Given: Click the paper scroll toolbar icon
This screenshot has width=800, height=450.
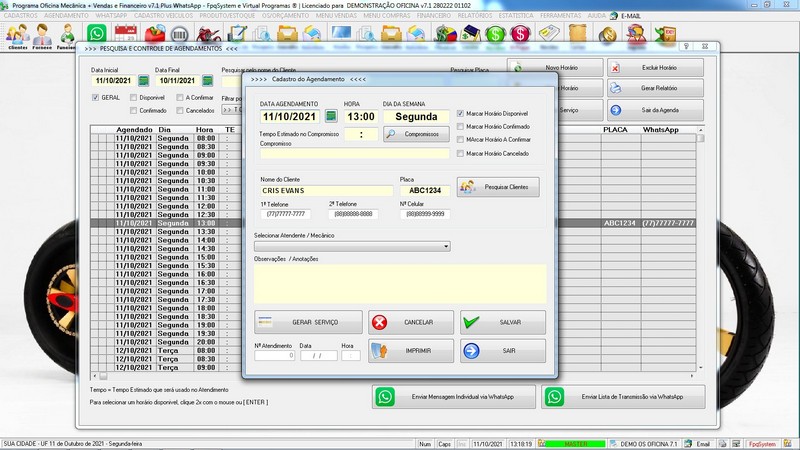Looking at the screenshot, I should pyautogui.click(x=578, y=34).
